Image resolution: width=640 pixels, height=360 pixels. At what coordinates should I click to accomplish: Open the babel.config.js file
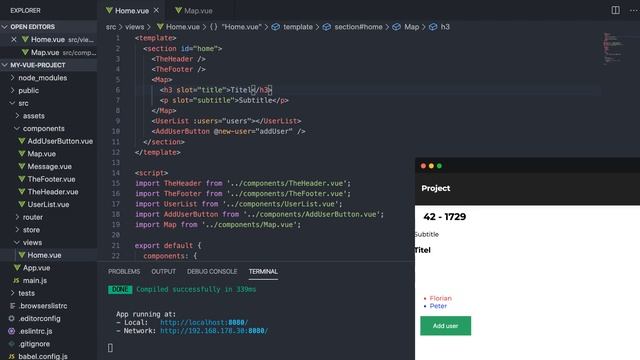pyautogui.click(x=43, y=356)
